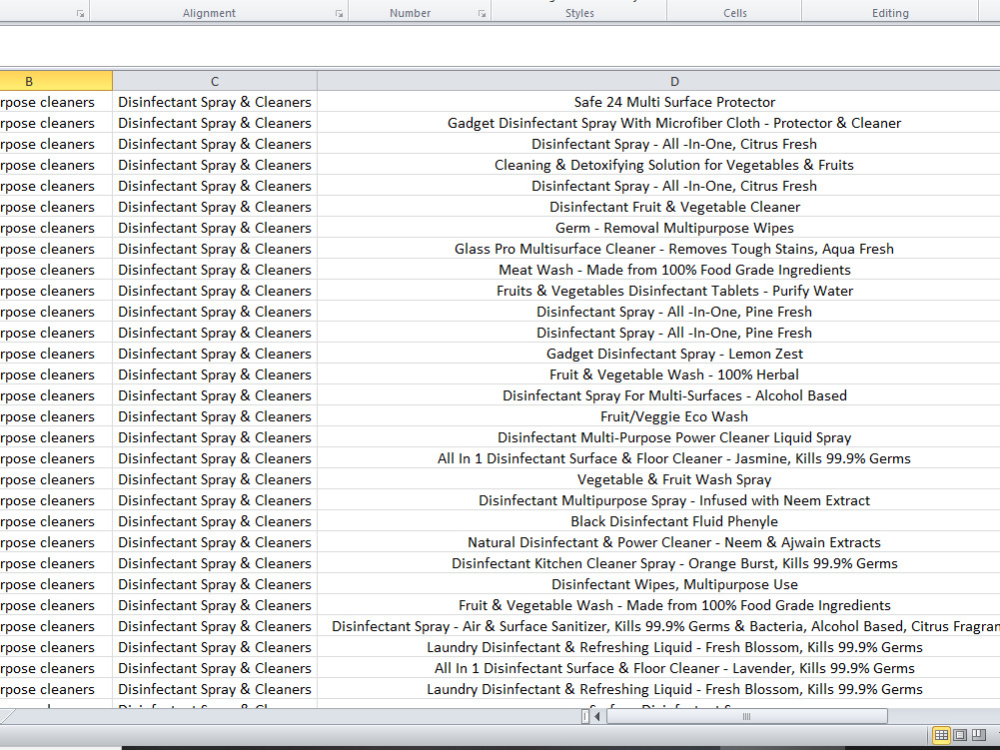The width and height of the screenshot is (1000, 750).
Task: Select 'Disinfectant Spray For Multi-Surfaces - Alcohol Based'
Action: pyautogui.click(x=658, y=396)
